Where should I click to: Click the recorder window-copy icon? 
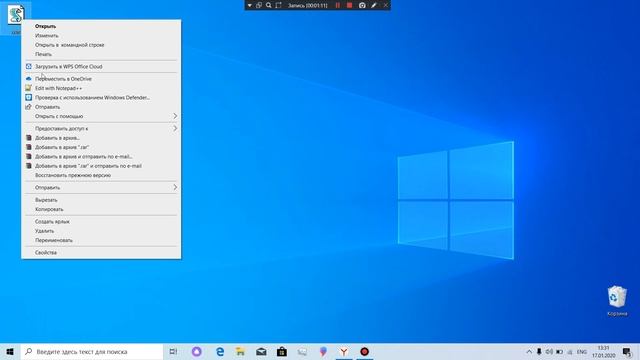pos(259,5)
